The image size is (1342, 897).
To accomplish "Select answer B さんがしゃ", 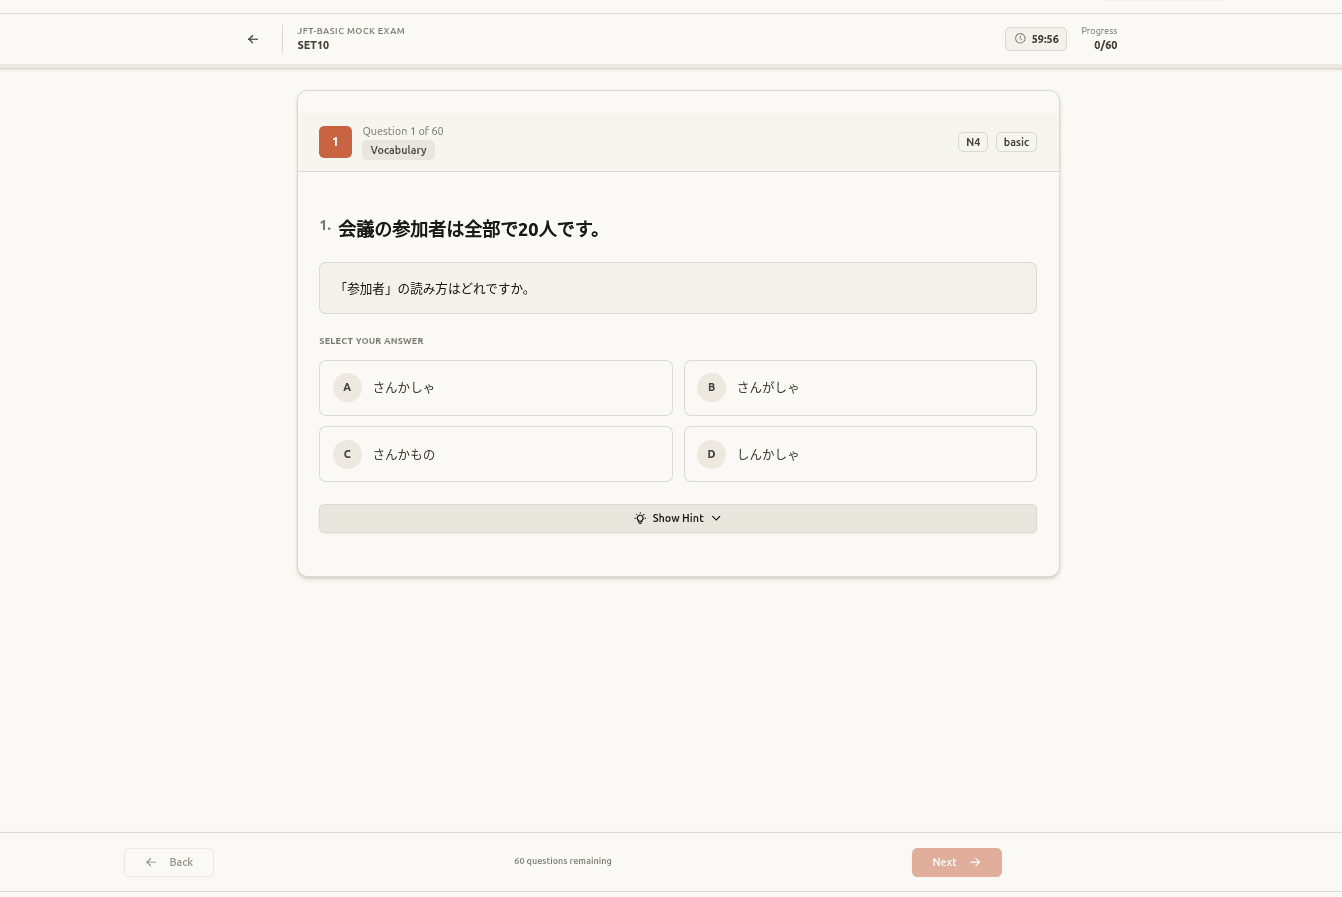I will (x=860, y=388).
